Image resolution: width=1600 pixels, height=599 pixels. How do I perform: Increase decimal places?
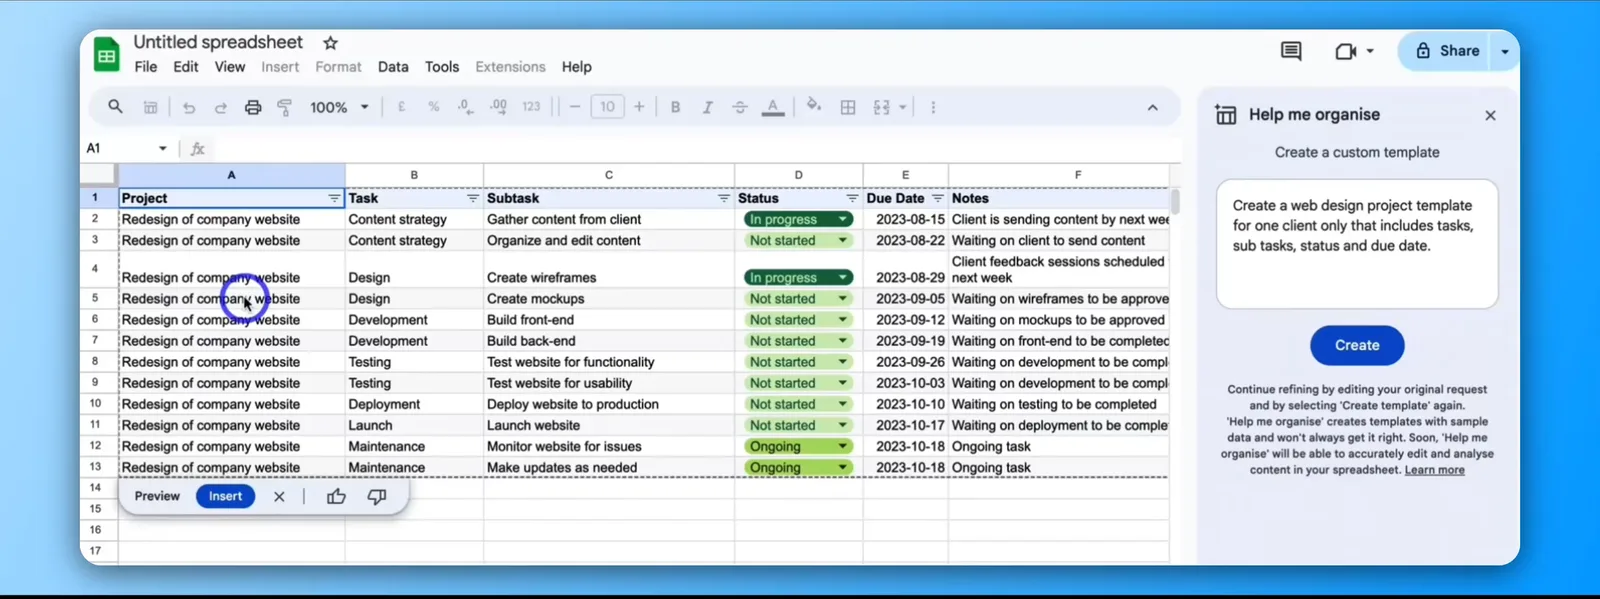498,107
